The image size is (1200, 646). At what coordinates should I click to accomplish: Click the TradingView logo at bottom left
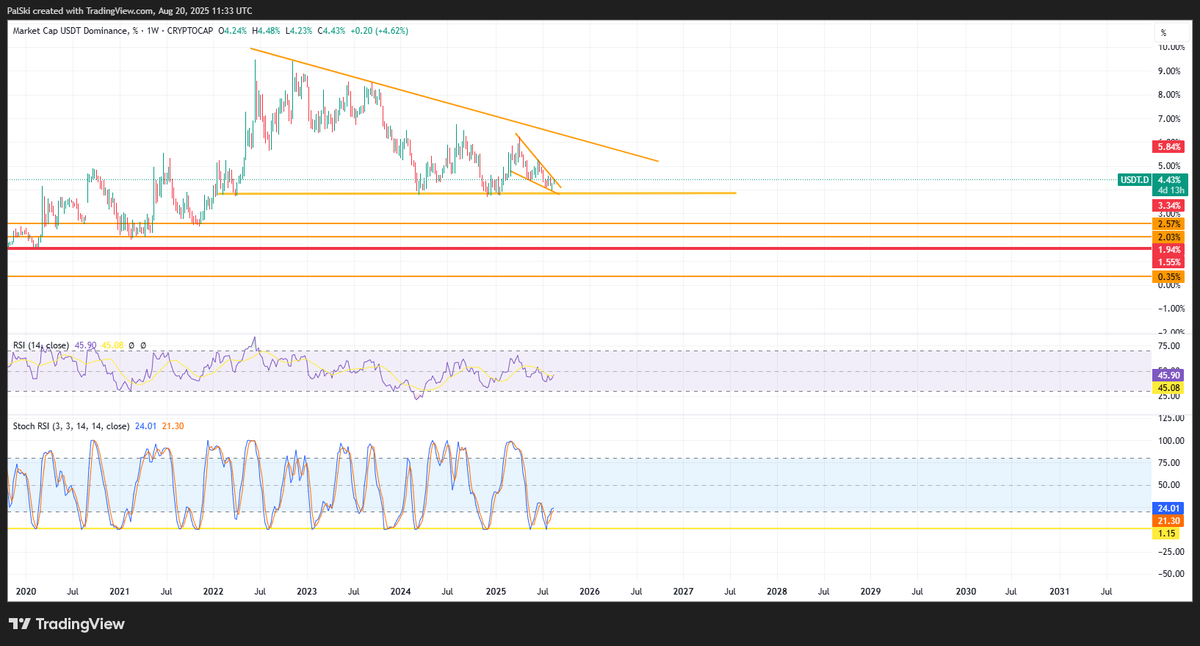(67, 624)
